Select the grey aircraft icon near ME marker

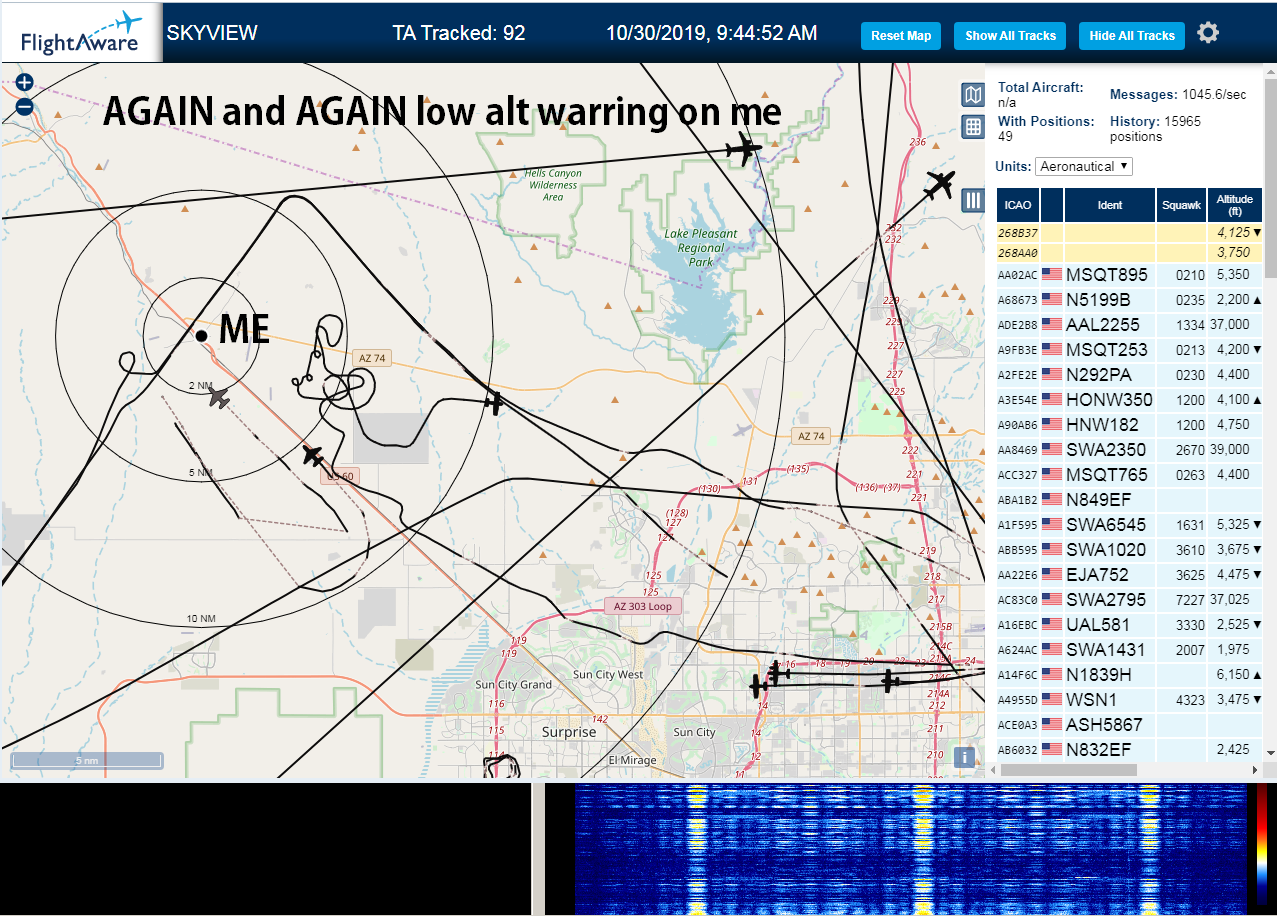click(x=219, y=398)
